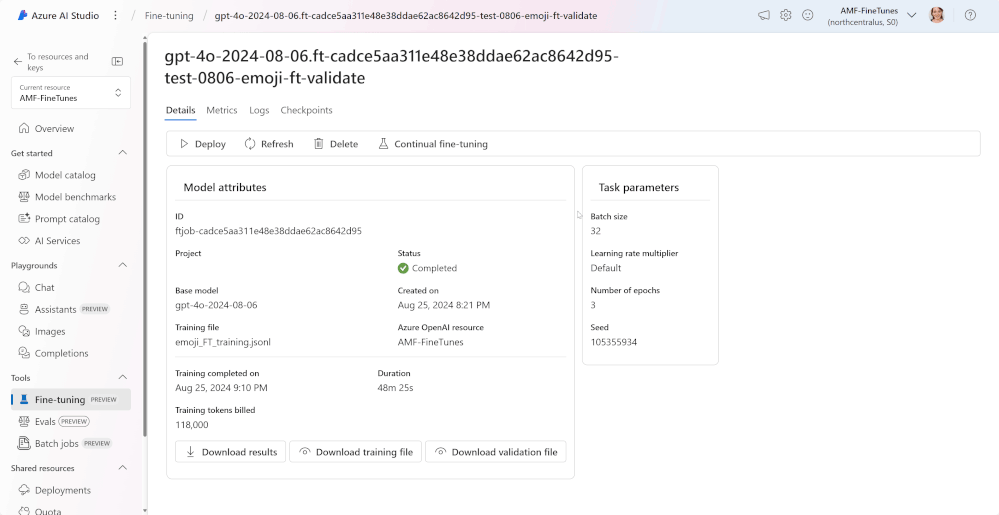Deploy the fine-tuned model
The image size is (999, 515).
pyautogui.click(x=203, y=144)
